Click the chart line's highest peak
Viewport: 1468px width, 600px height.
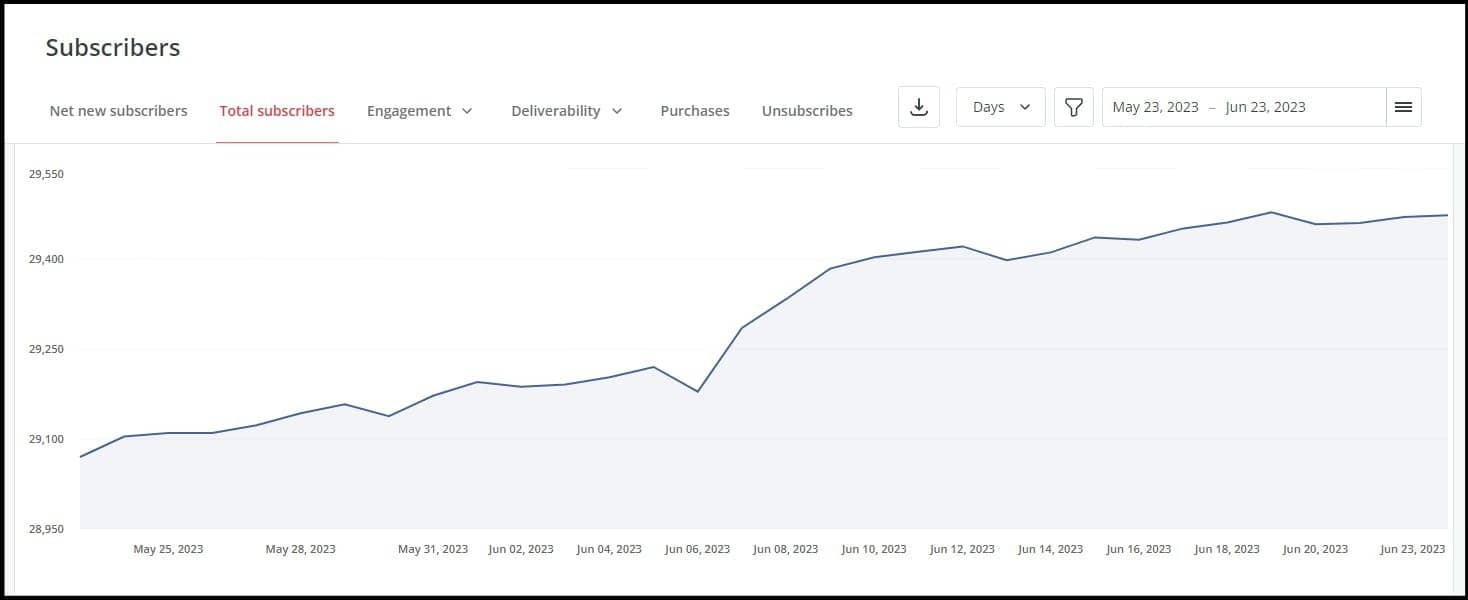(1271, 212)
